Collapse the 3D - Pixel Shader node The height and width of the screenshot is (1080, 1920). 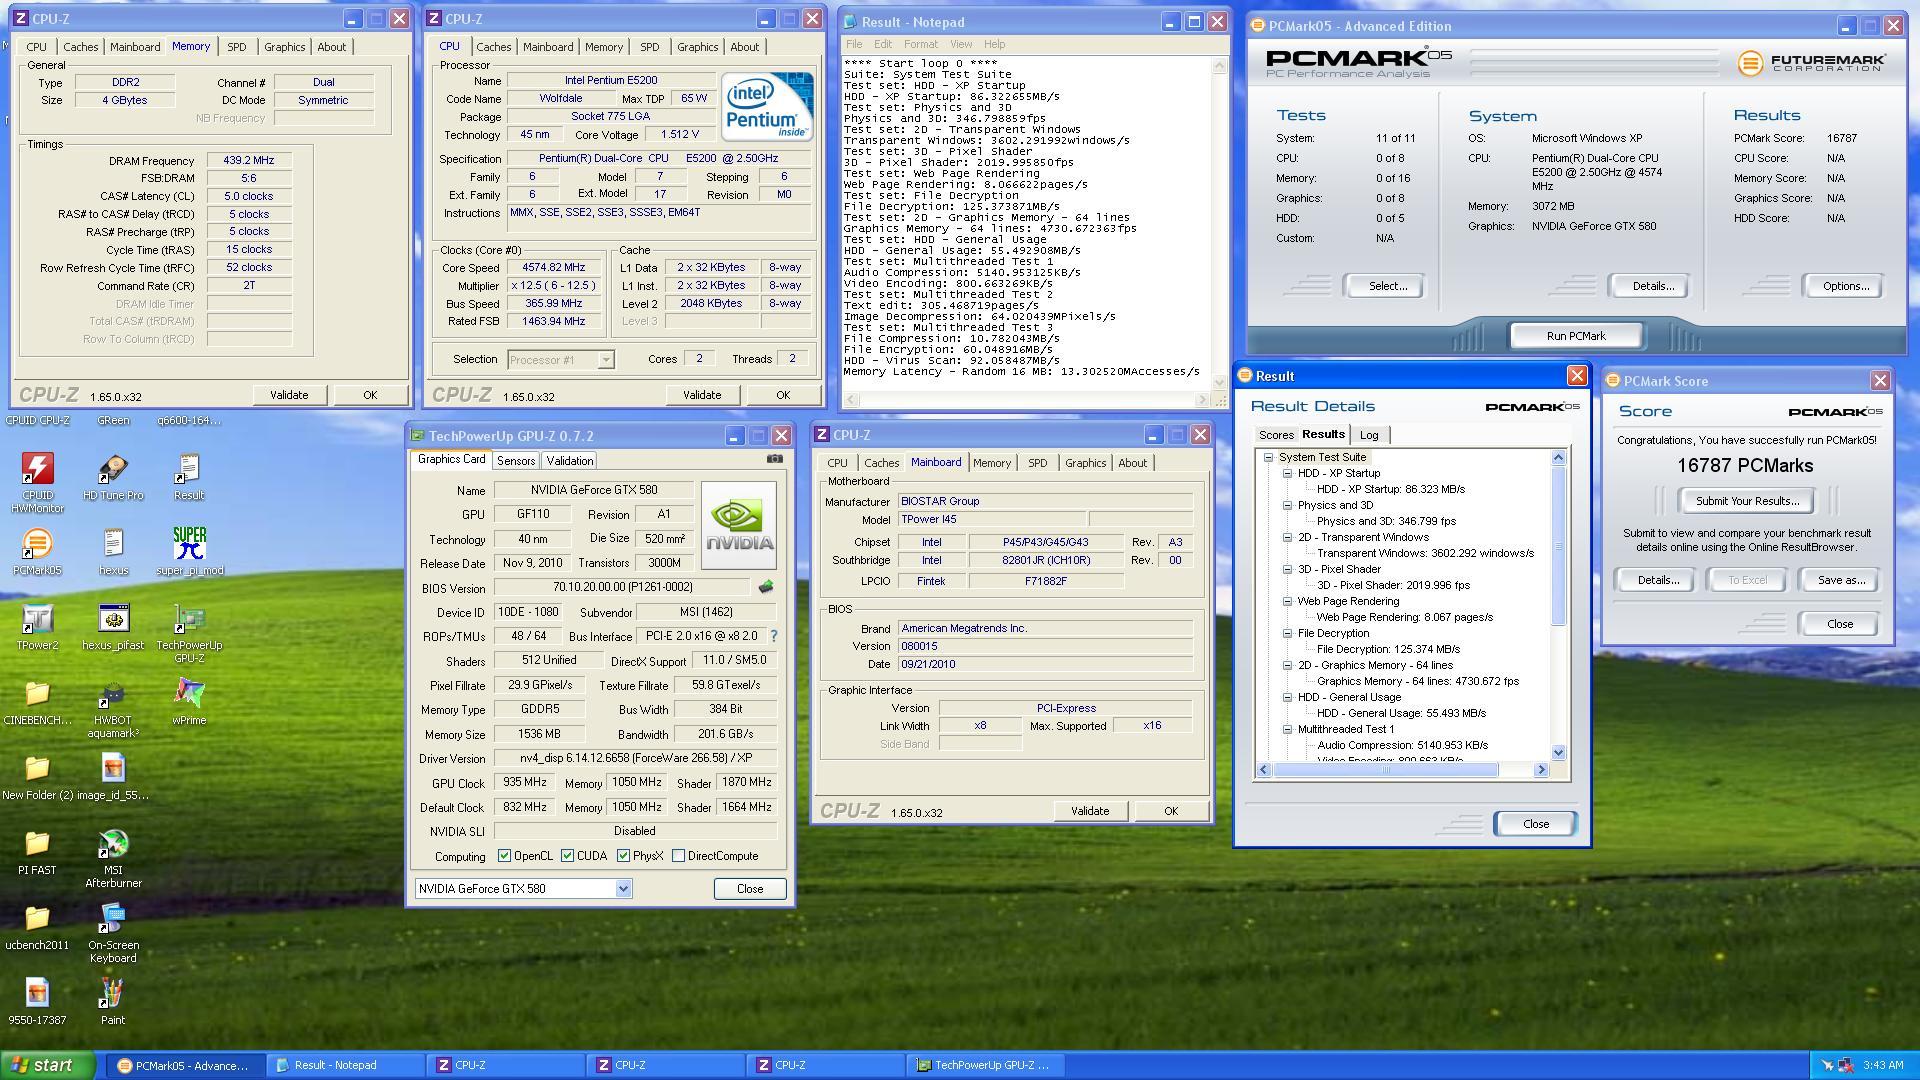(1287, 569)
